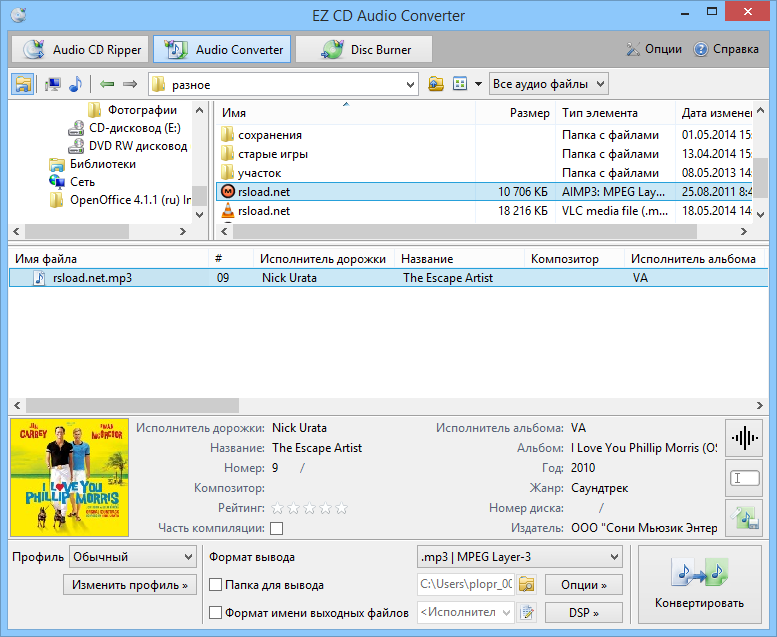Select the участок folder
Image resolution: width=777 pixels, height=637 pixels.
click(x=259, y=173)
